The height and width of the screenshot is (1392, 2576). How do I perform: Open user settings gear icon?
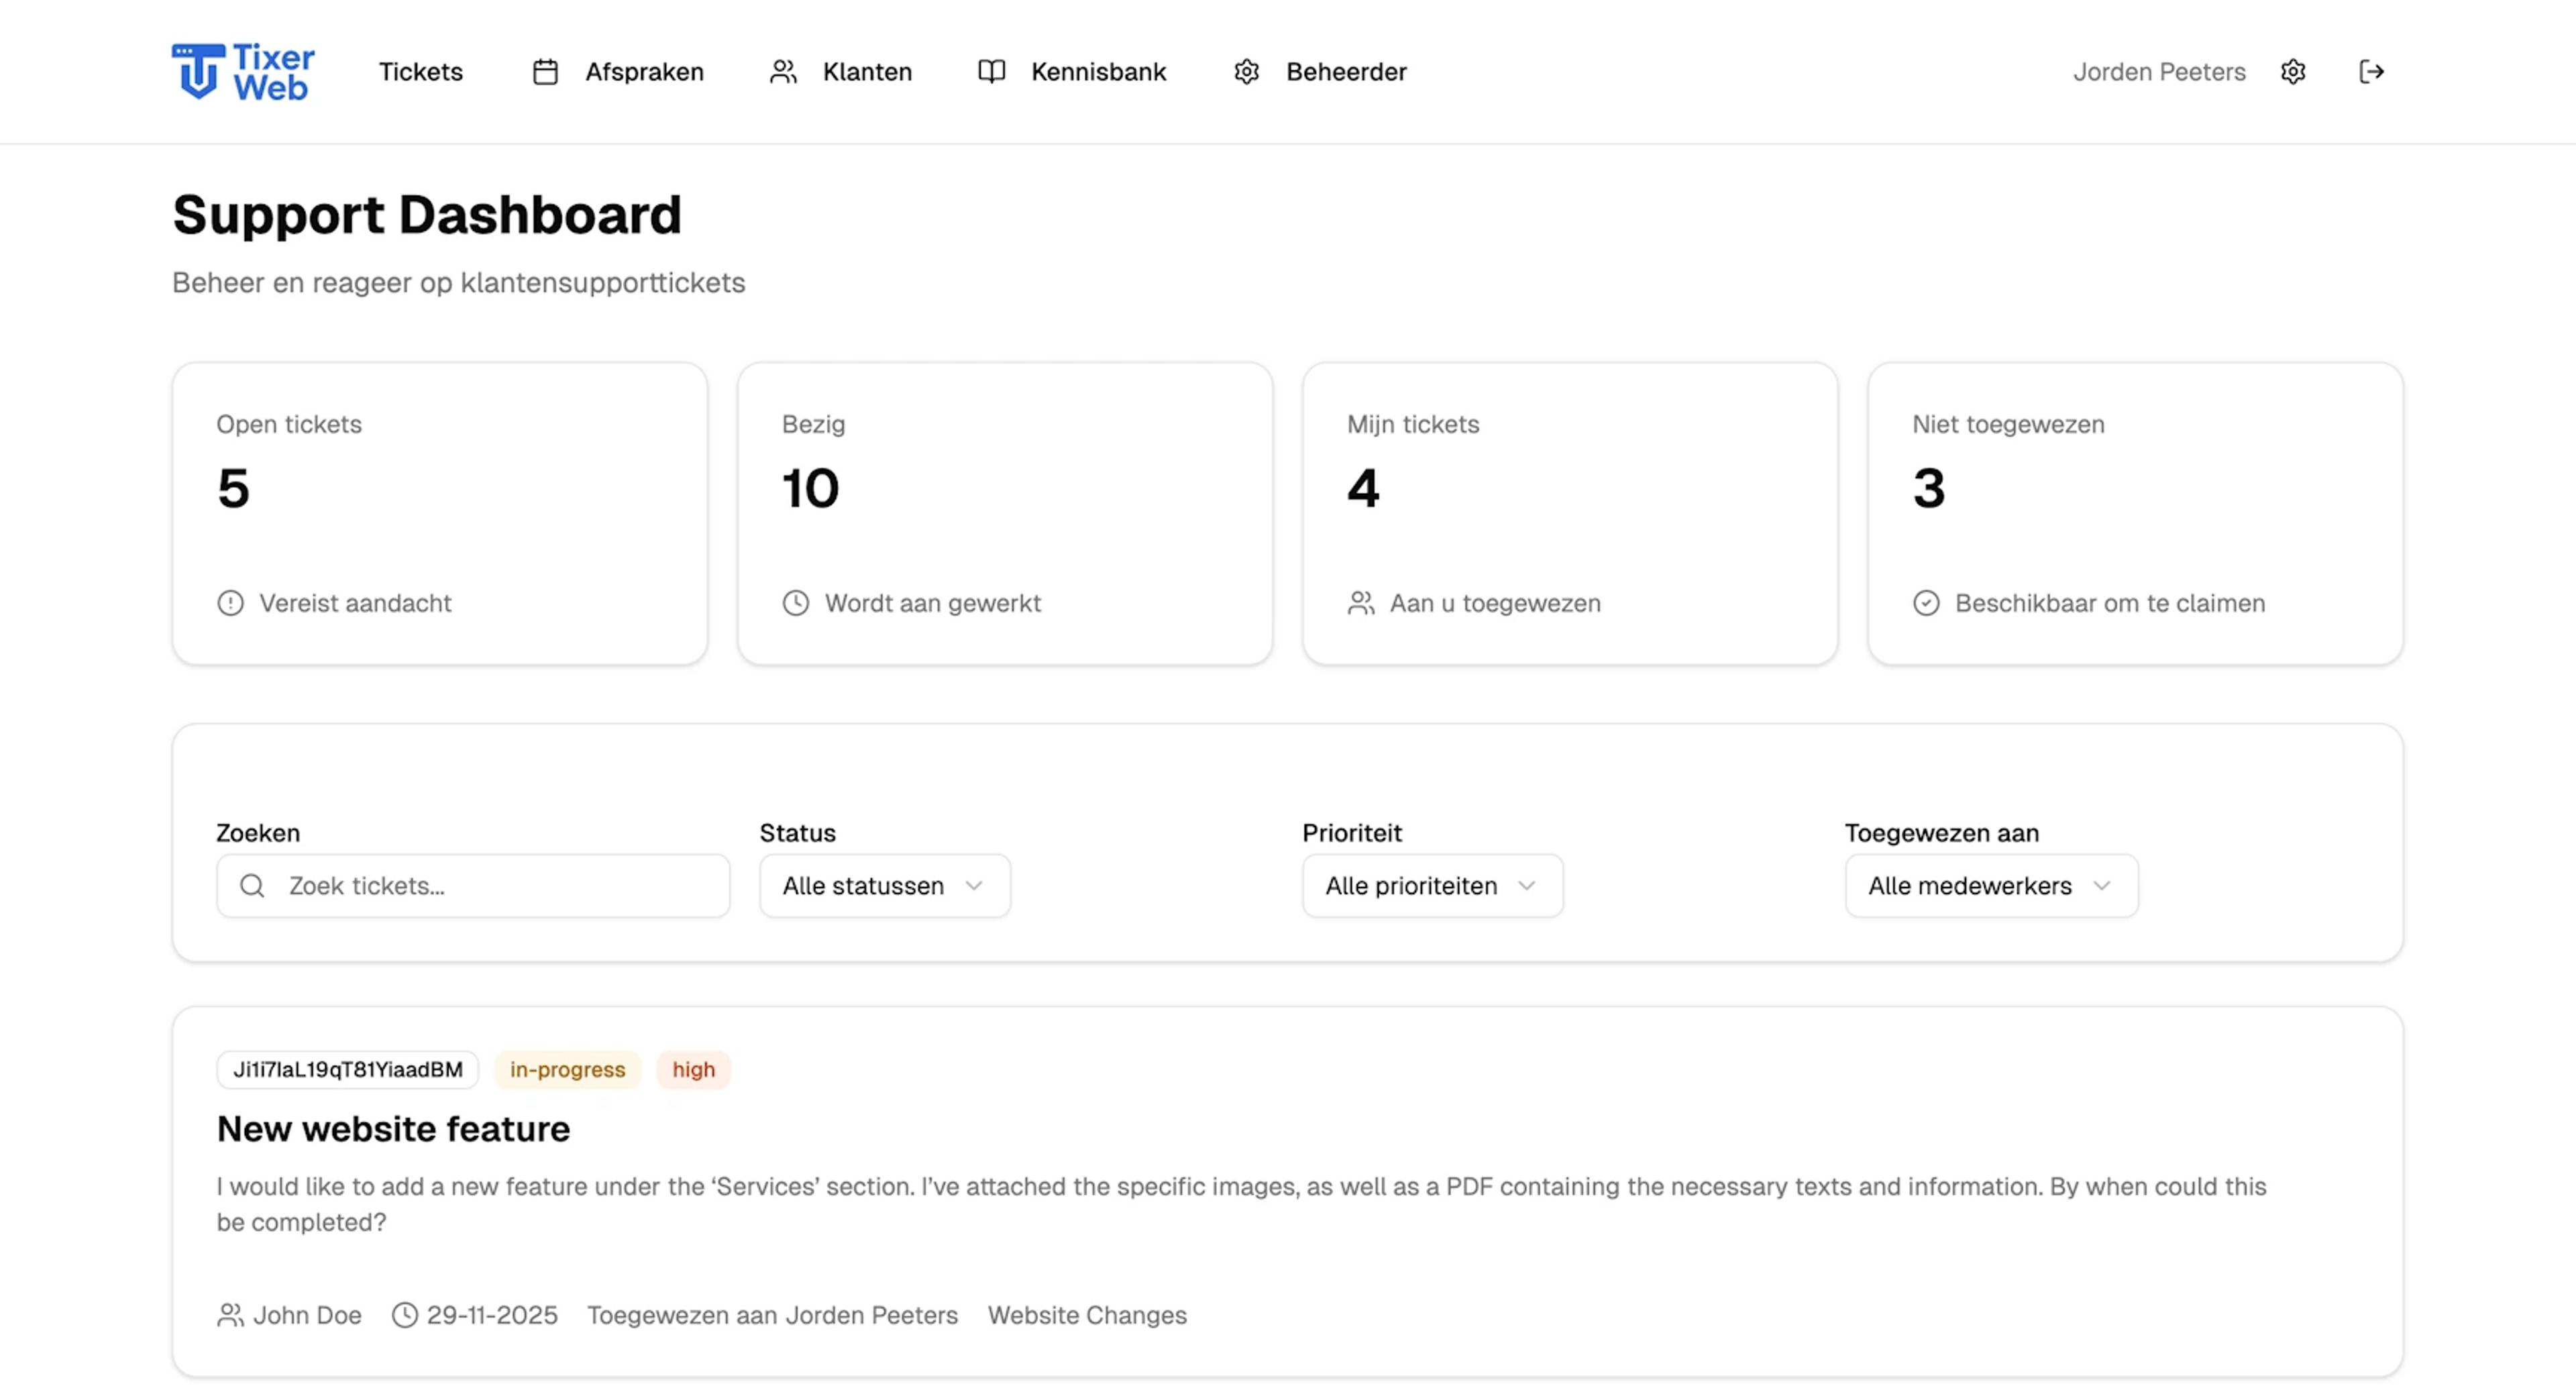tap(2293, 72)
